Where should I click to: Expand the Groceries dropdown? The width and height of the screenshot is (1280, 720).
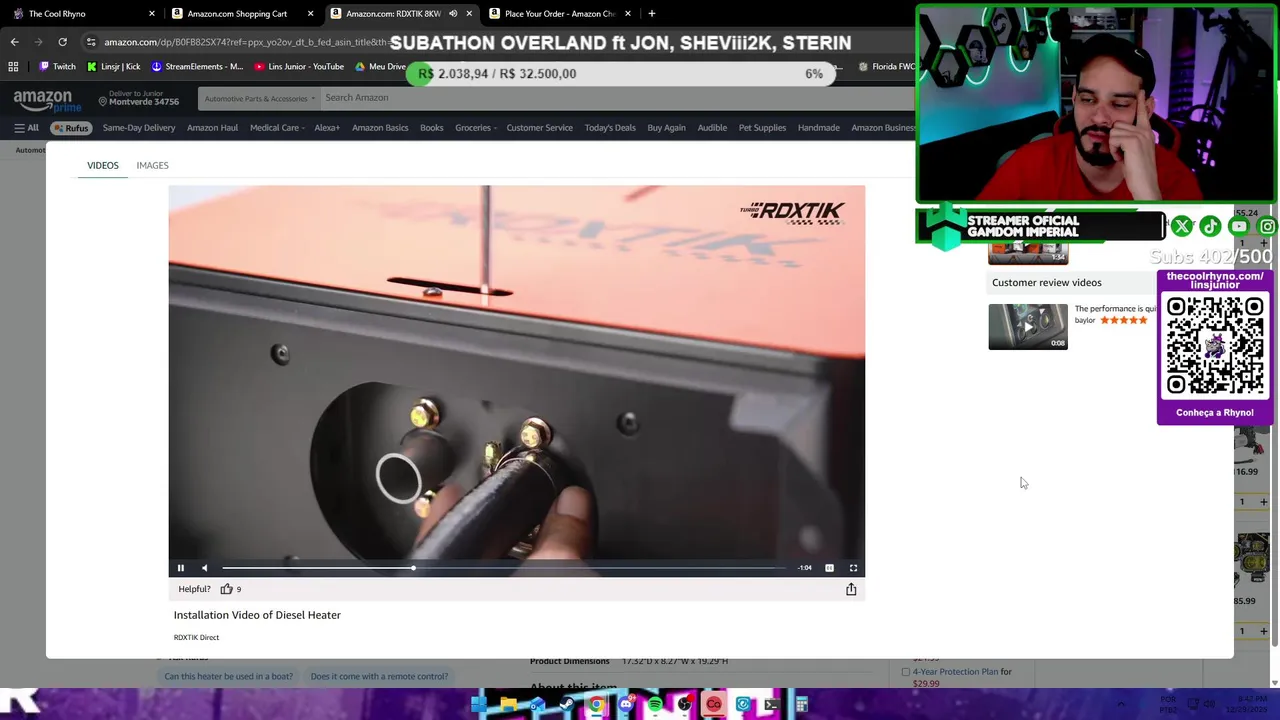coord(476,128)
